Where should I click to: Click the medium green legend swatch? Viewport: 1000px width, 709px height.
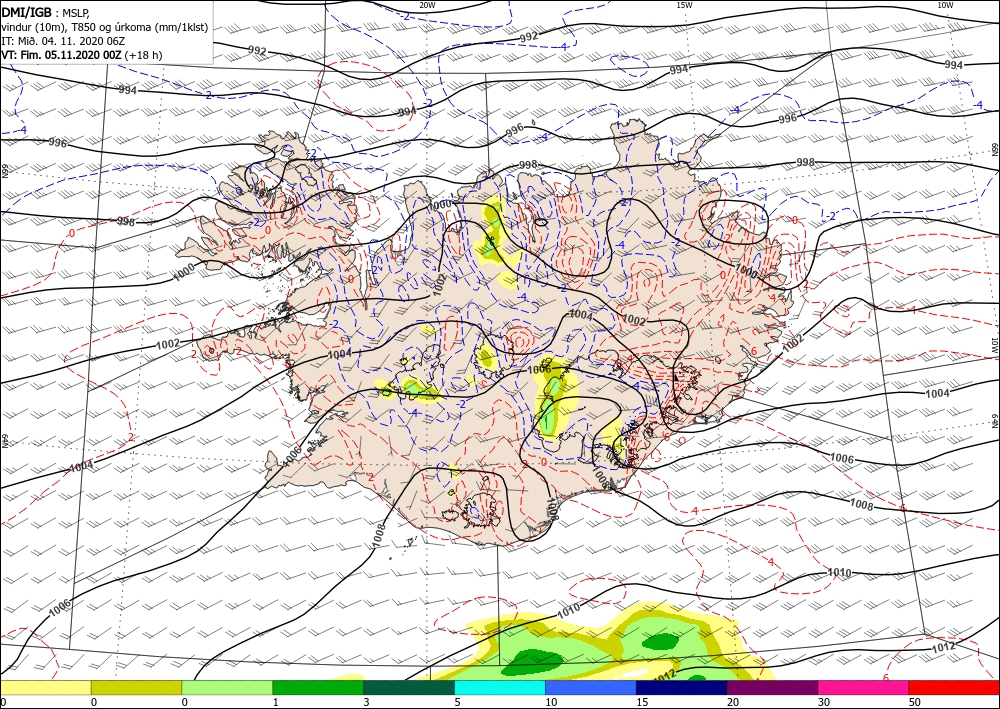click(318, 687)
